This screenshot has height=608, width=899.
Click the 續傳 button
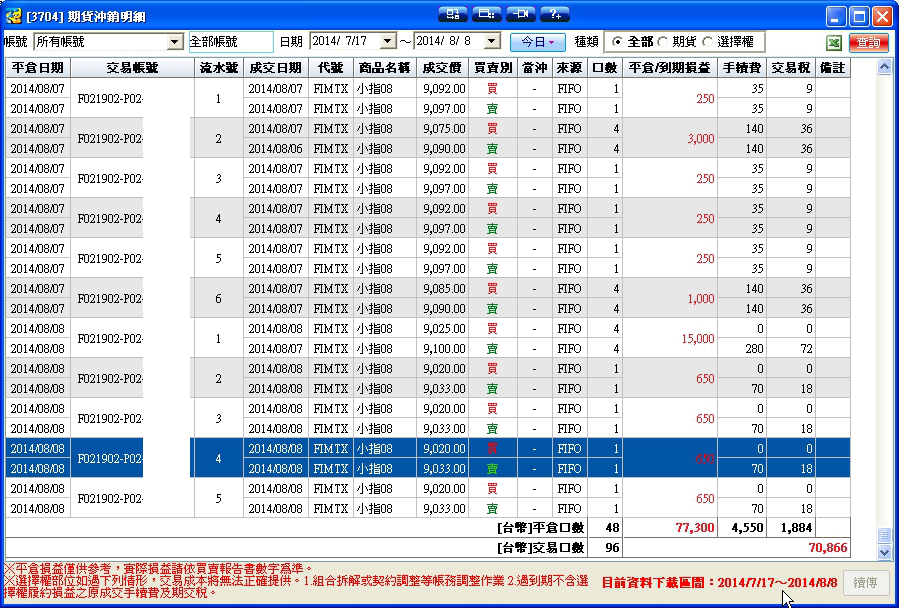pos(865,583)
